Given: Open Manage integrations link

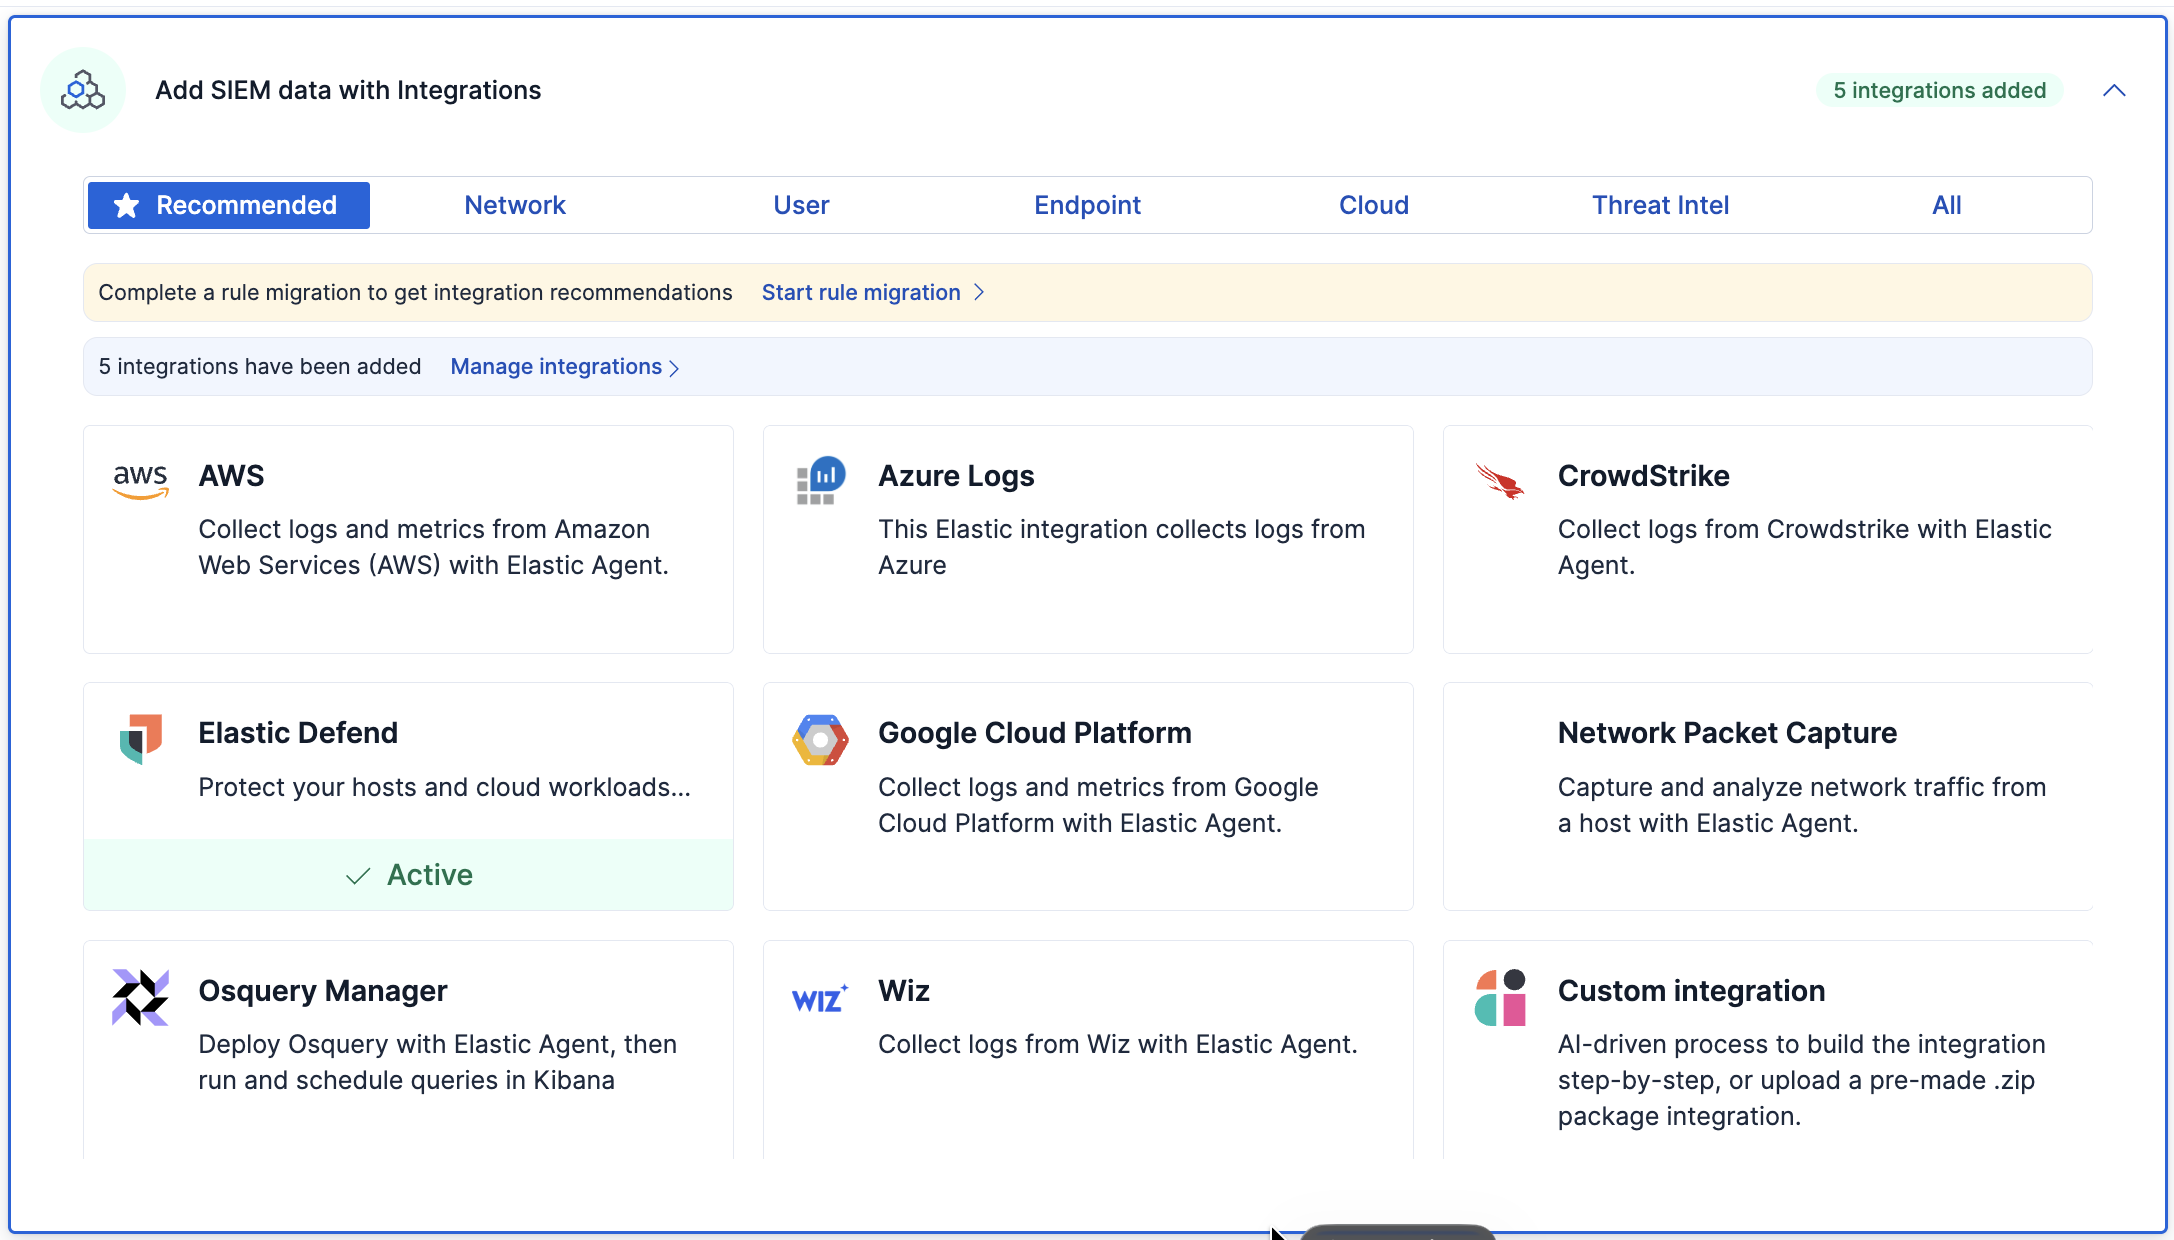Looking at the screenshot, I should [556, 367].
